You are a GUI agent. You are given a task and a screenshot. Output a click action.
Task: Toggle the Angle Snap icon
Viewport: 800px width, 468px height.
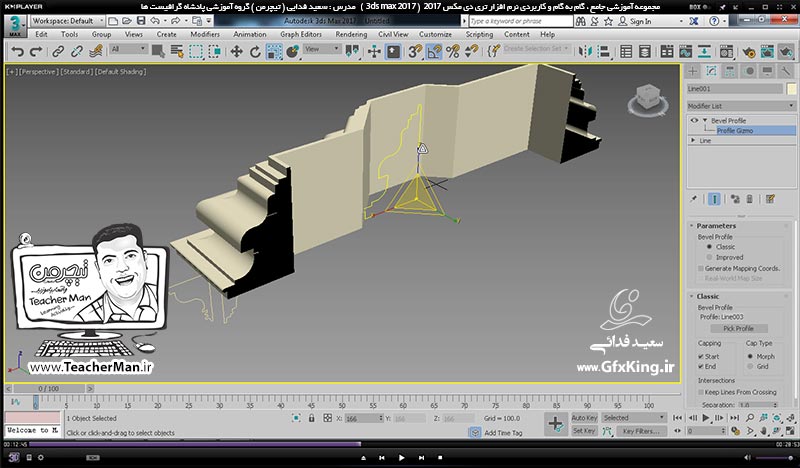[x=434, y=52]
